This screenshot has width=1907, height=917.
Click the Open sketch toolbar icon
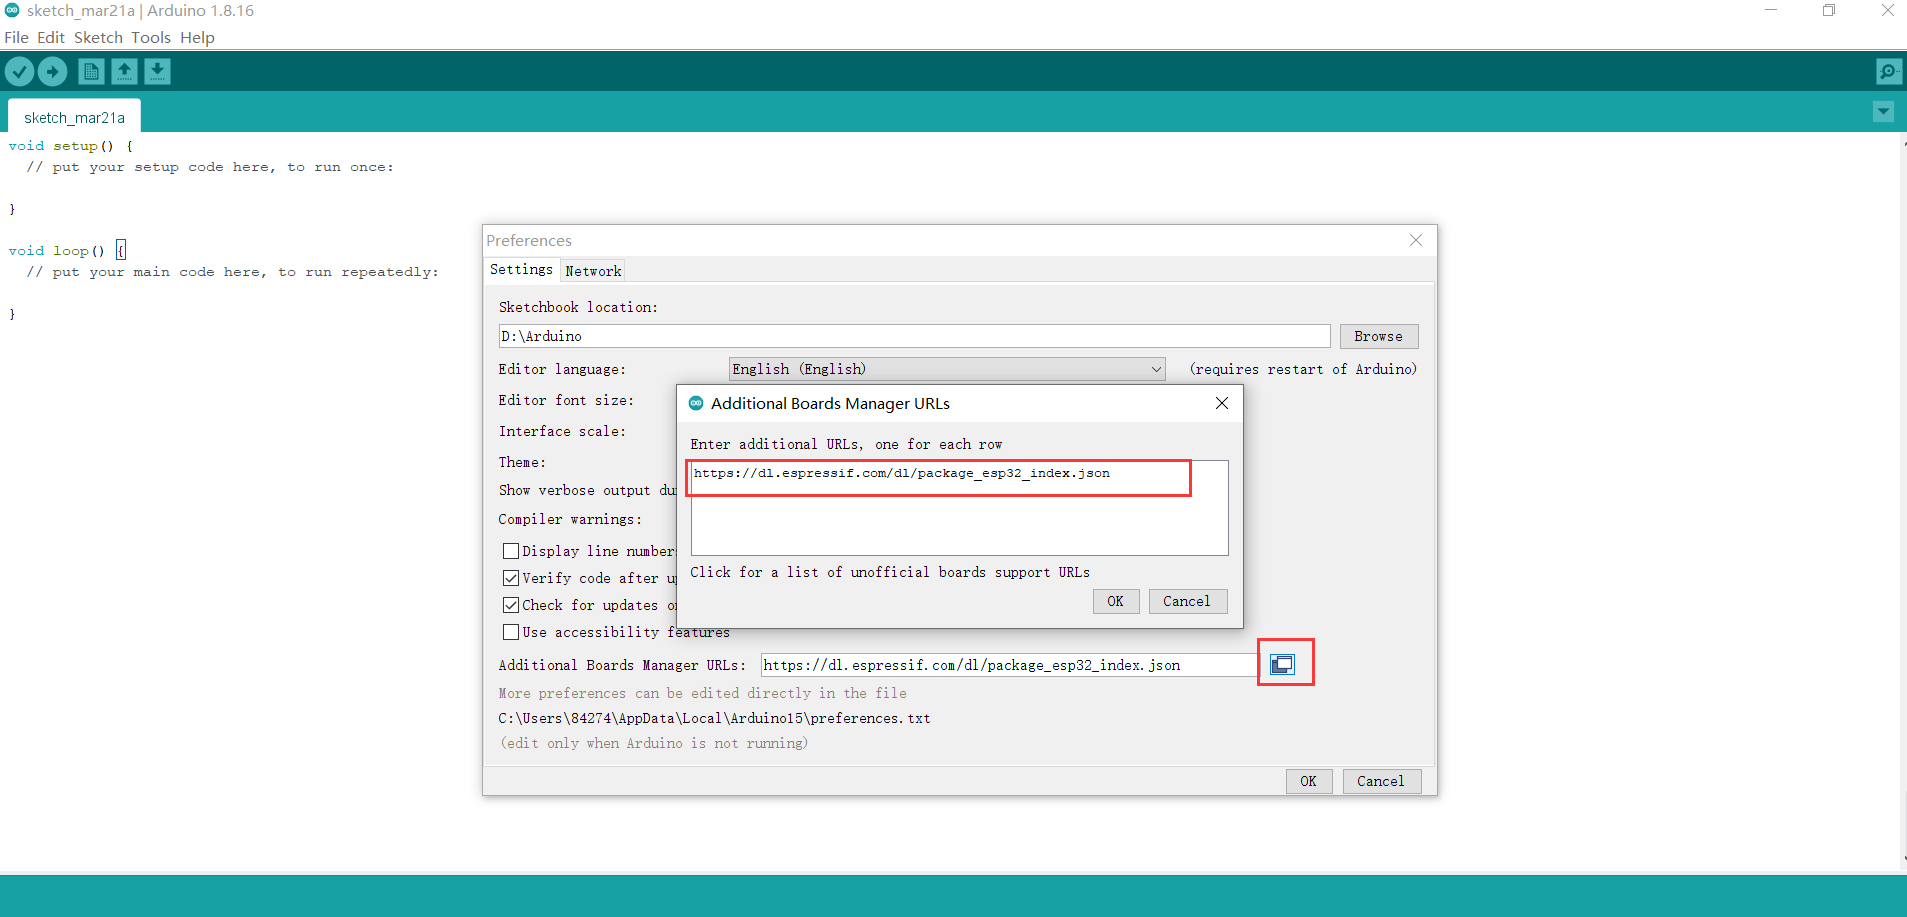pyautogui.click(x=124, y=71)
